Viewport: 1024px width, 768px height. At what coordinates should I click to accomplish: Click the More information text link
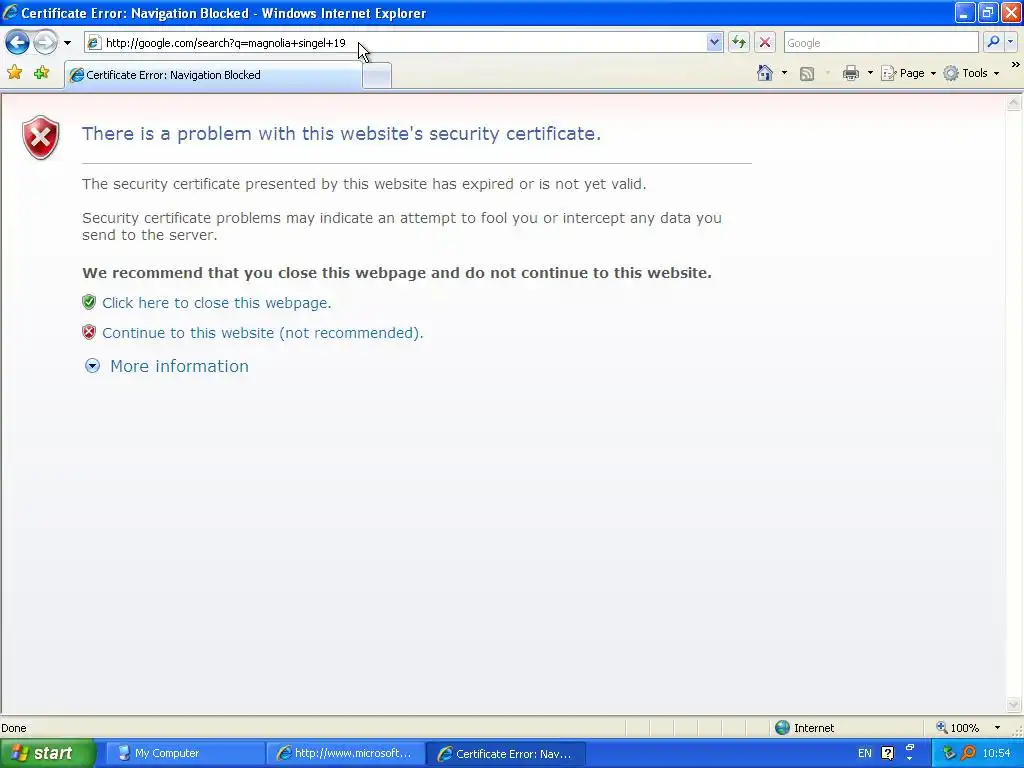[x=179, y=366]
